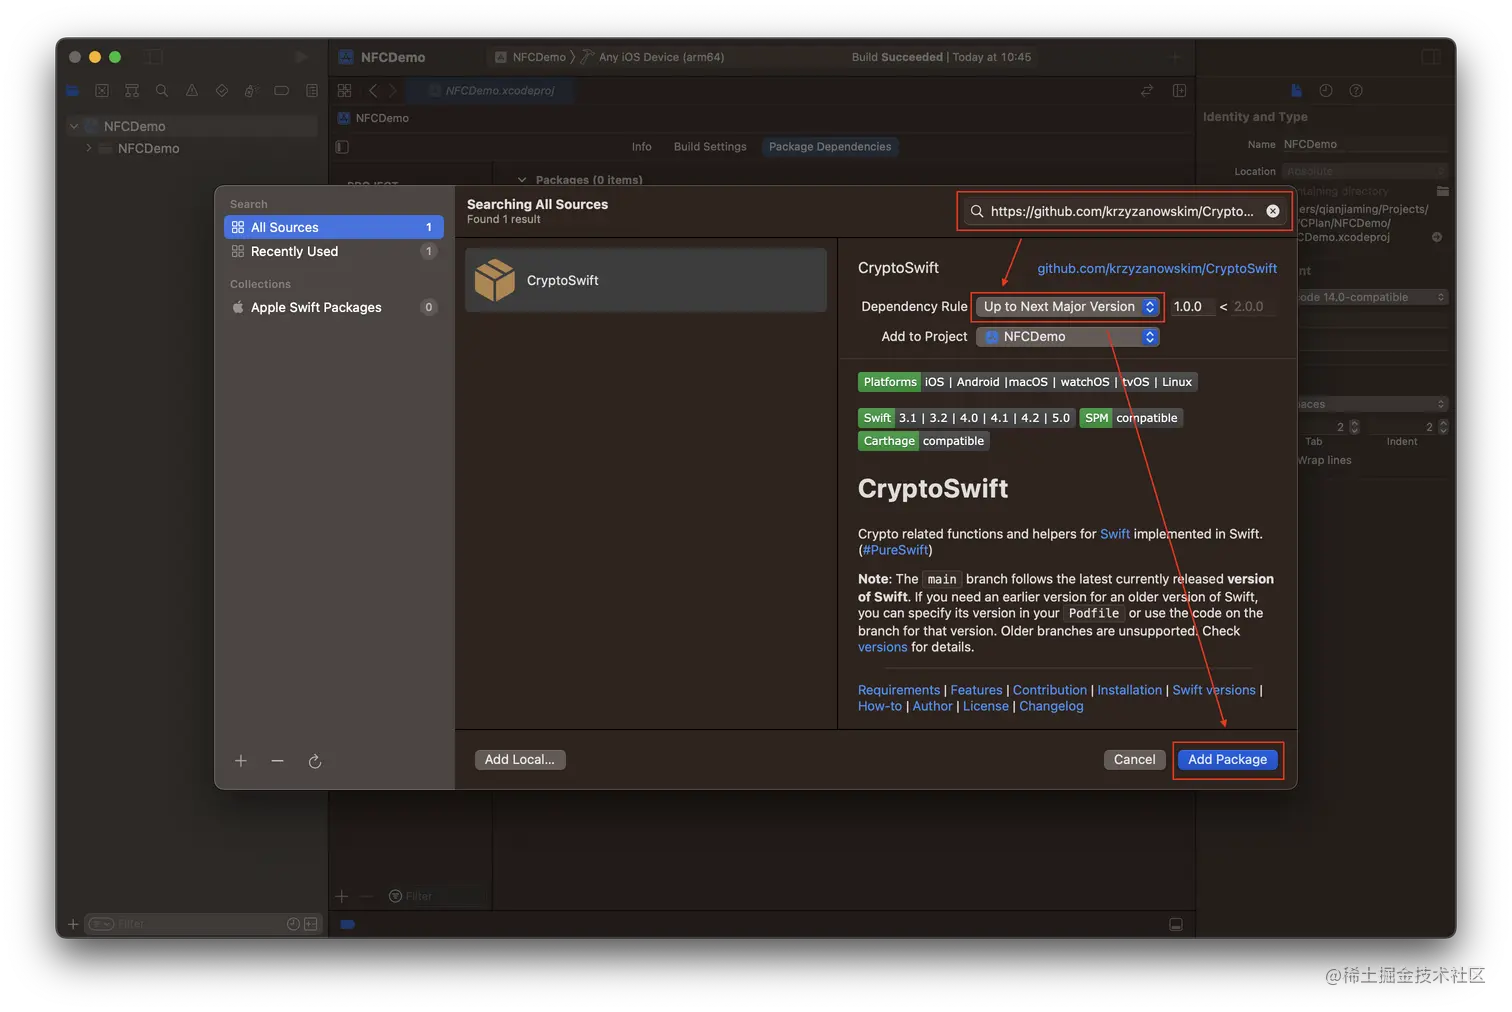Open the Test navigator diamond icon
Screen dimensions: 1512x1012
[222, 91]
